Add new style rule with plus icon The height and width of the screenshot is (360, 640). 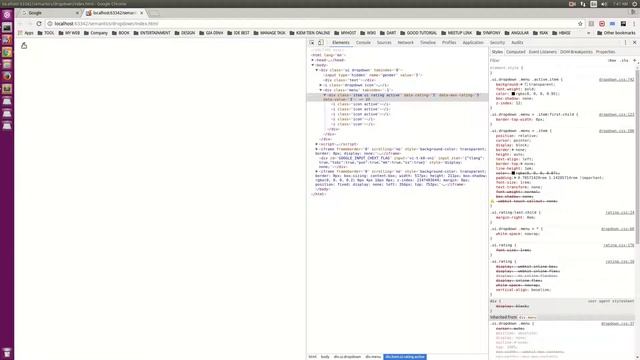pyautogui.click(x=634, y=60)
